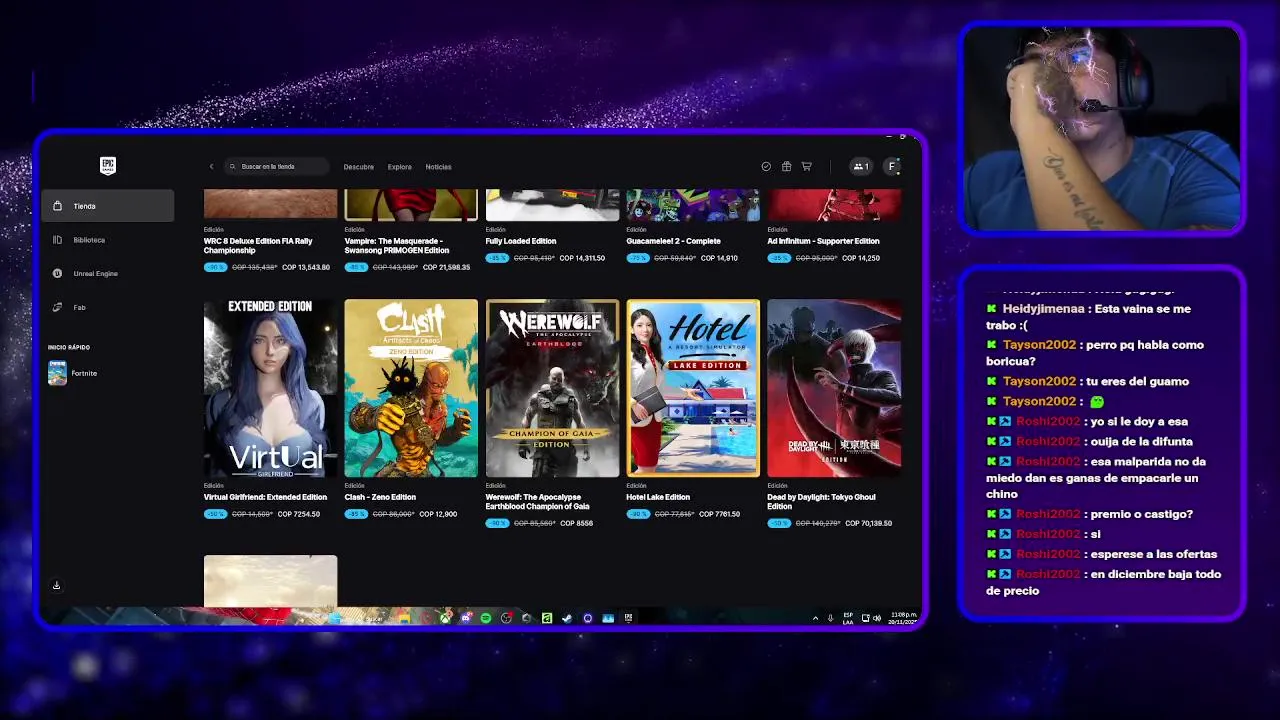1280x720 pixels.
Task: Open Steam in the taskbar
Action: click(567, 618)
